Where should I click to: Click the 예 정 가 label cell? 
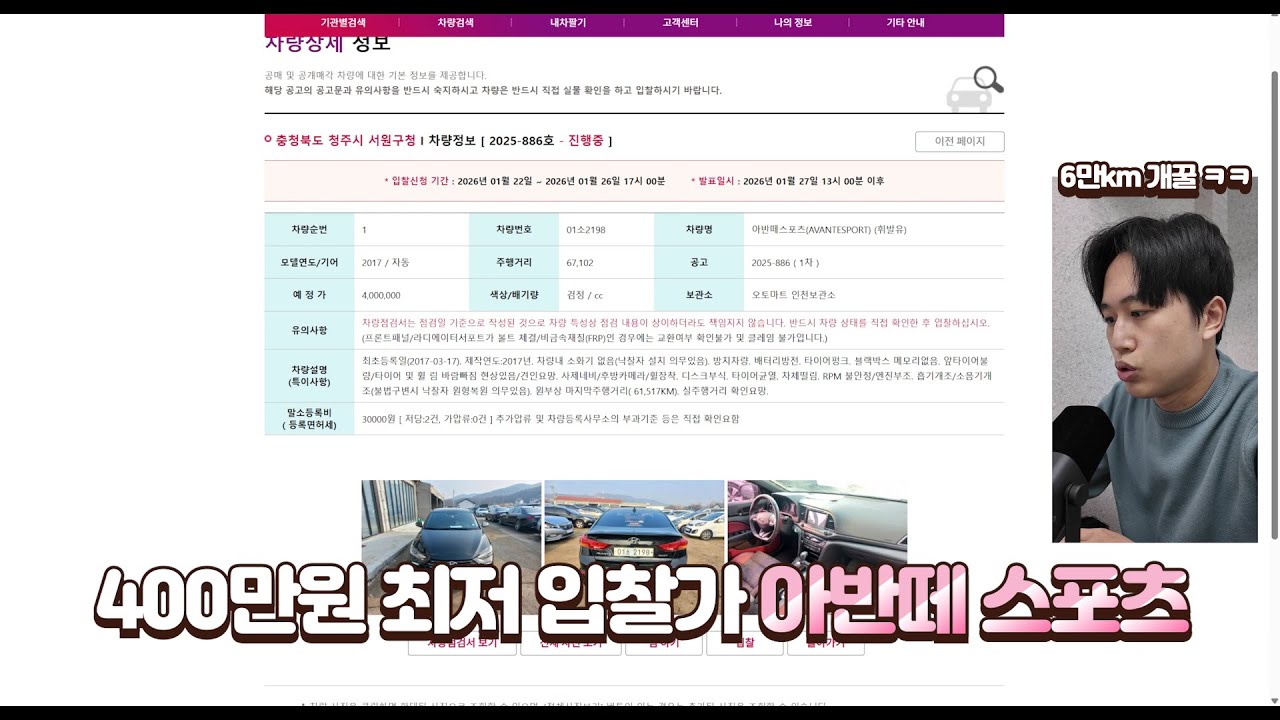point(309,296)
